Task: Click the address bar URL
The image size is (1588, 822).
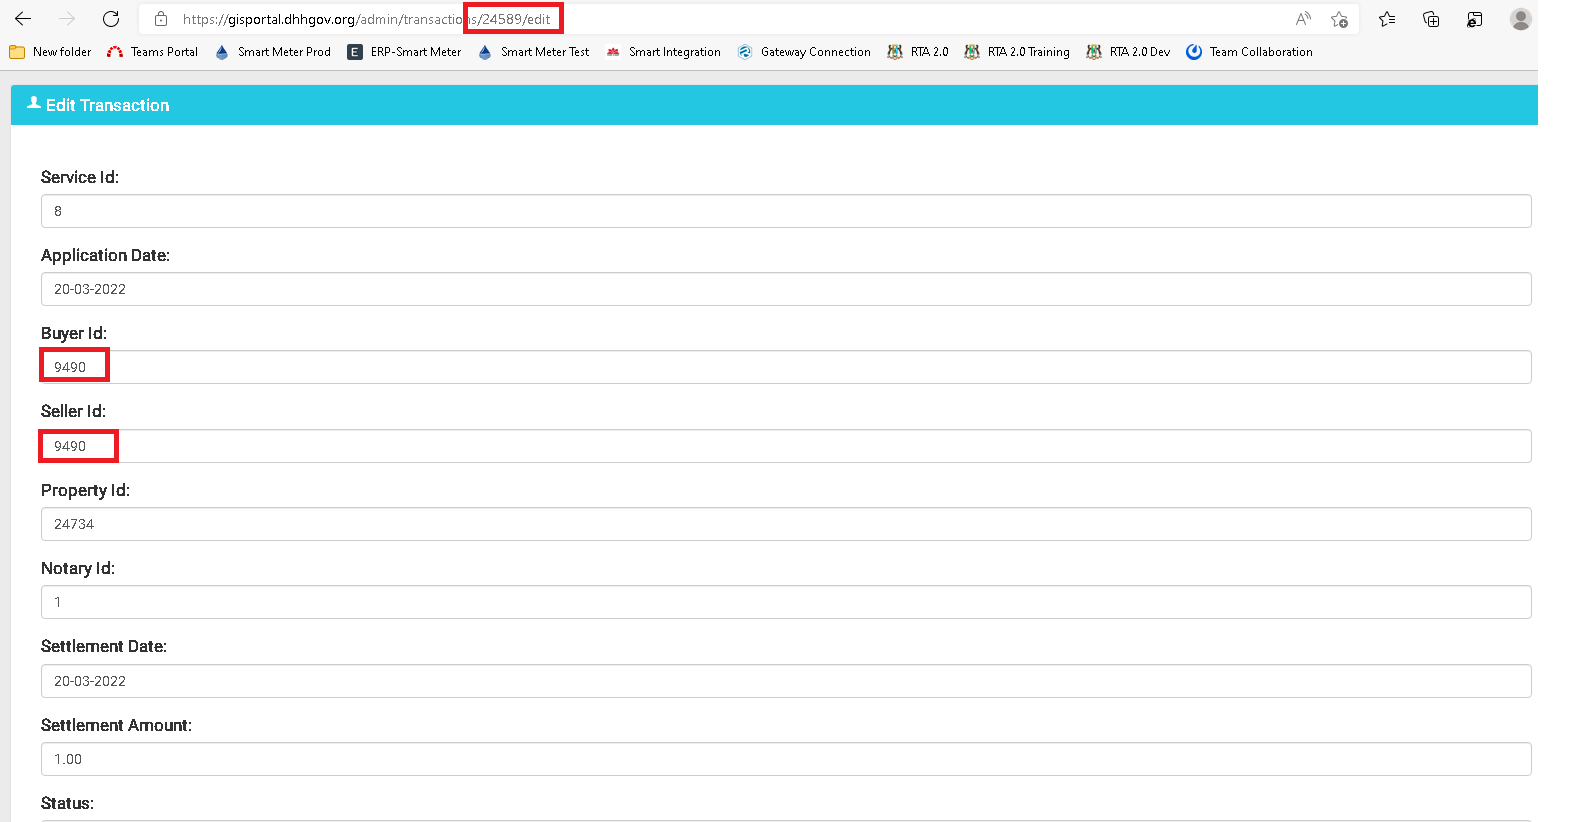Action: click(366, 19)
